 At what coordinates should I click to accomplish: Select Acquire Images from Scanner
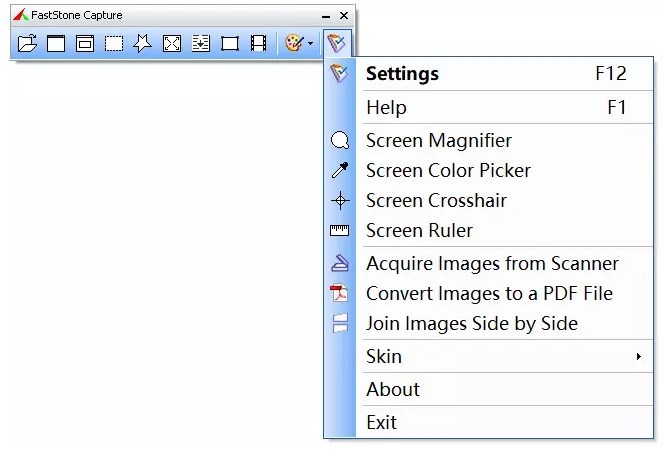coord(492,264)
